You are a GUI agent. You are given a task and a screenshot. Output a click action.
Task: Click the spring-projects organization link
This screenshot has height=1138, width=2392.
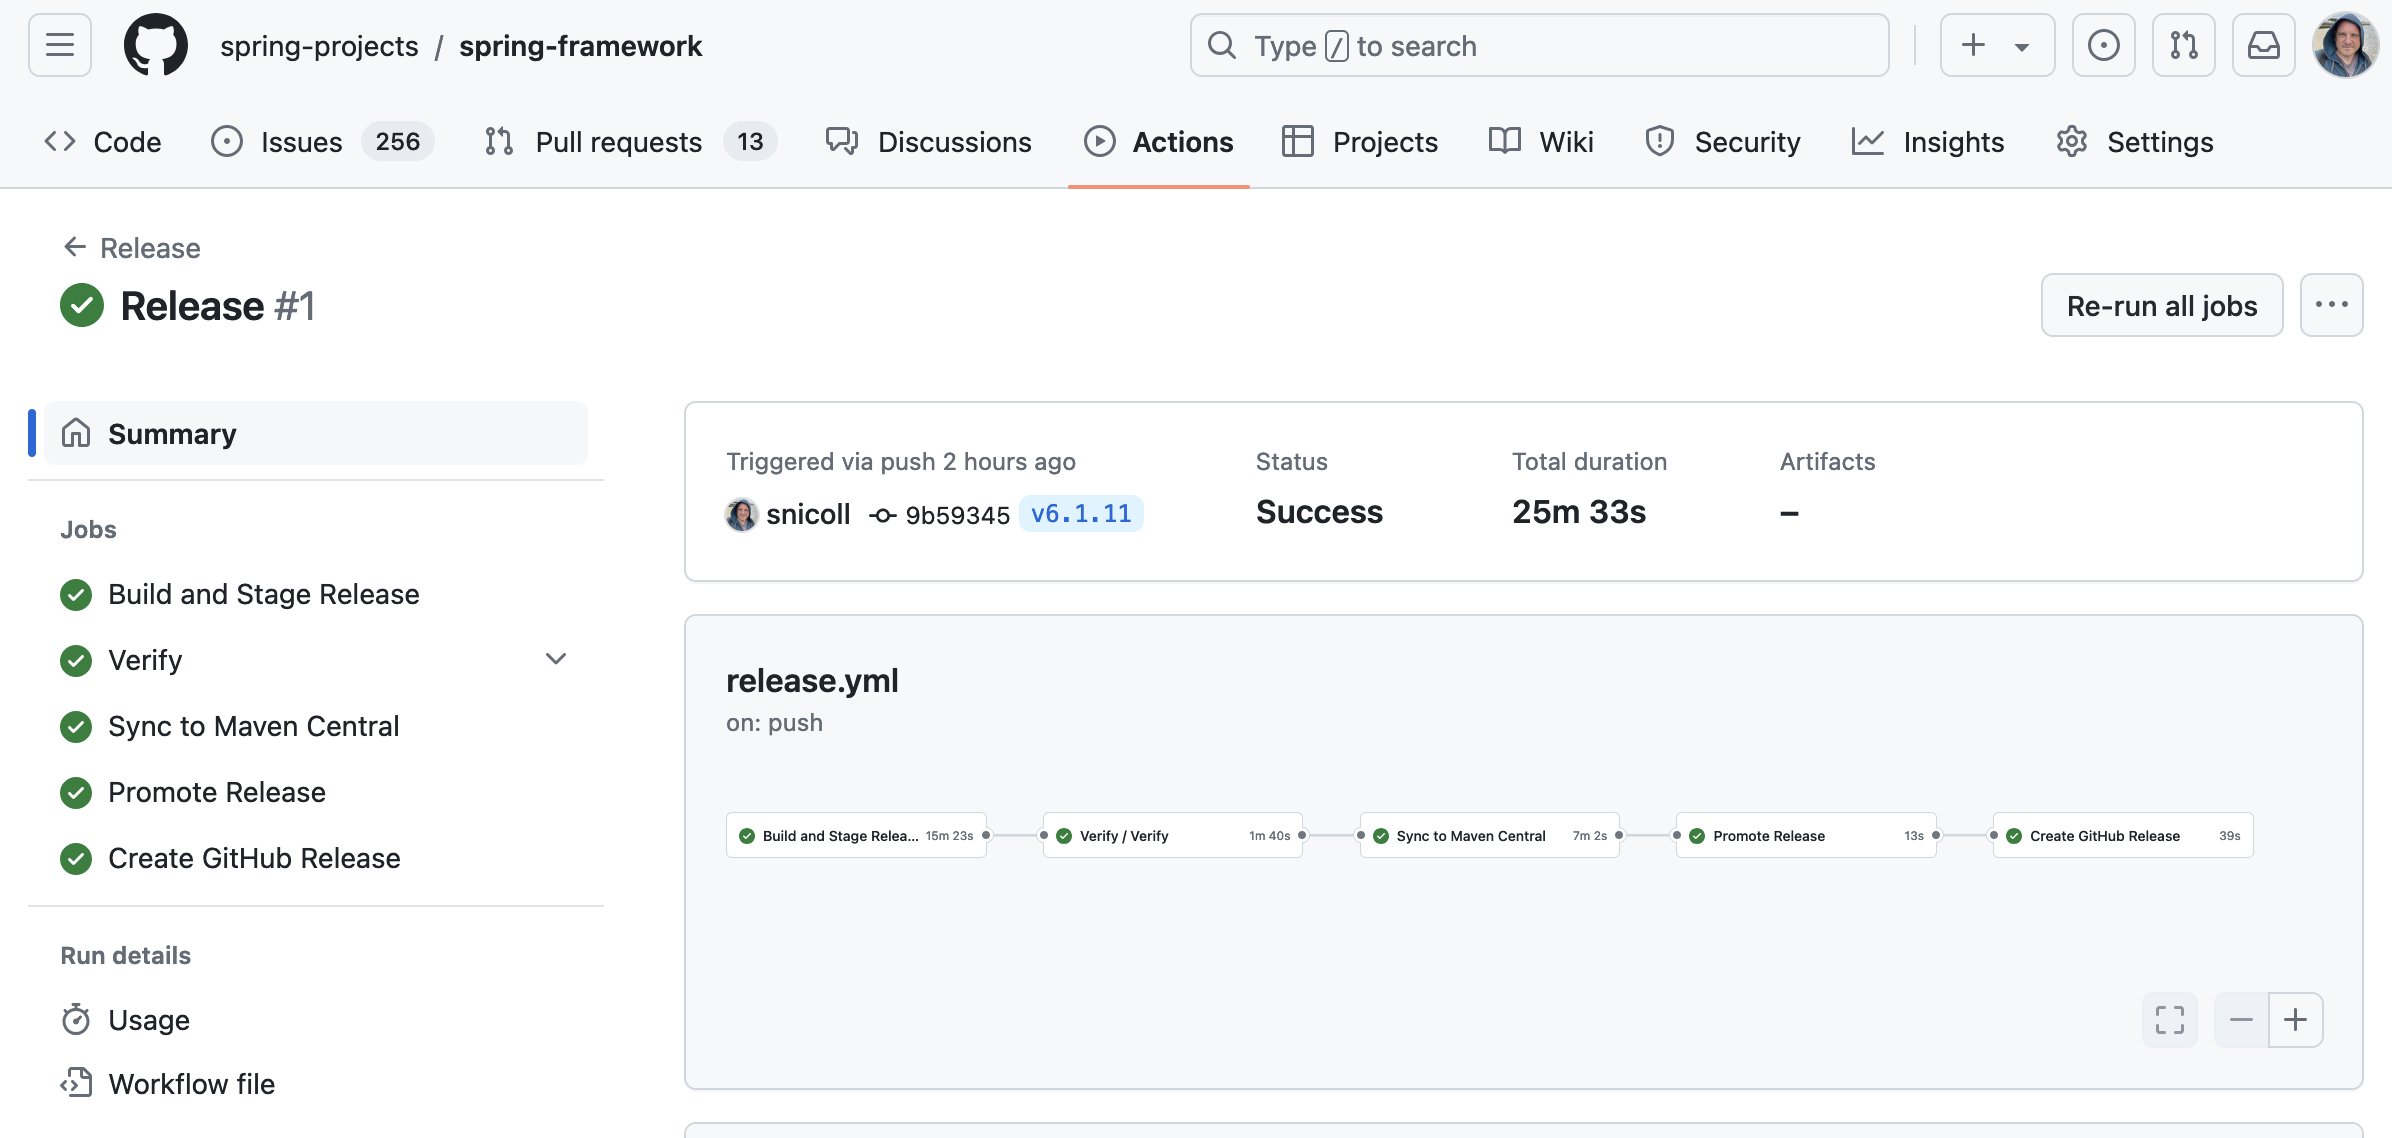tap(319, 46)
